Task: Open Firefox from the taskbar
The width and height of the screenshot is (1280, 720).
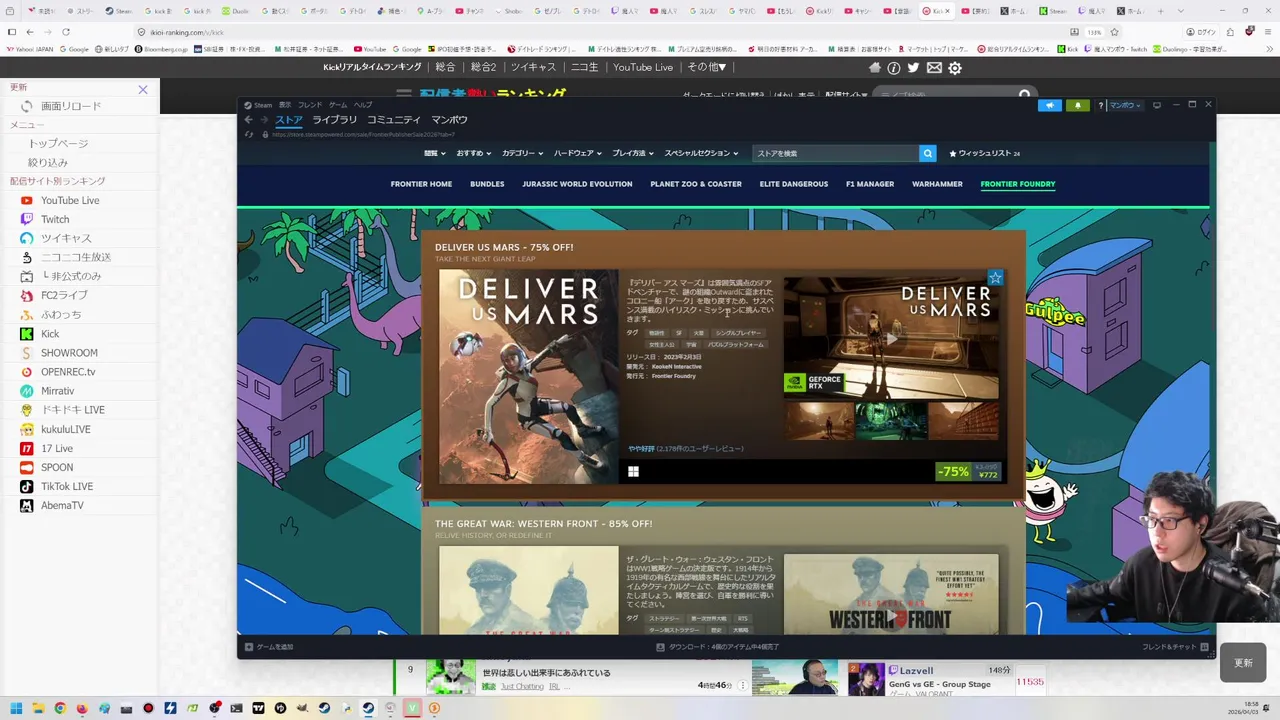Action: (x=82, y=708)
